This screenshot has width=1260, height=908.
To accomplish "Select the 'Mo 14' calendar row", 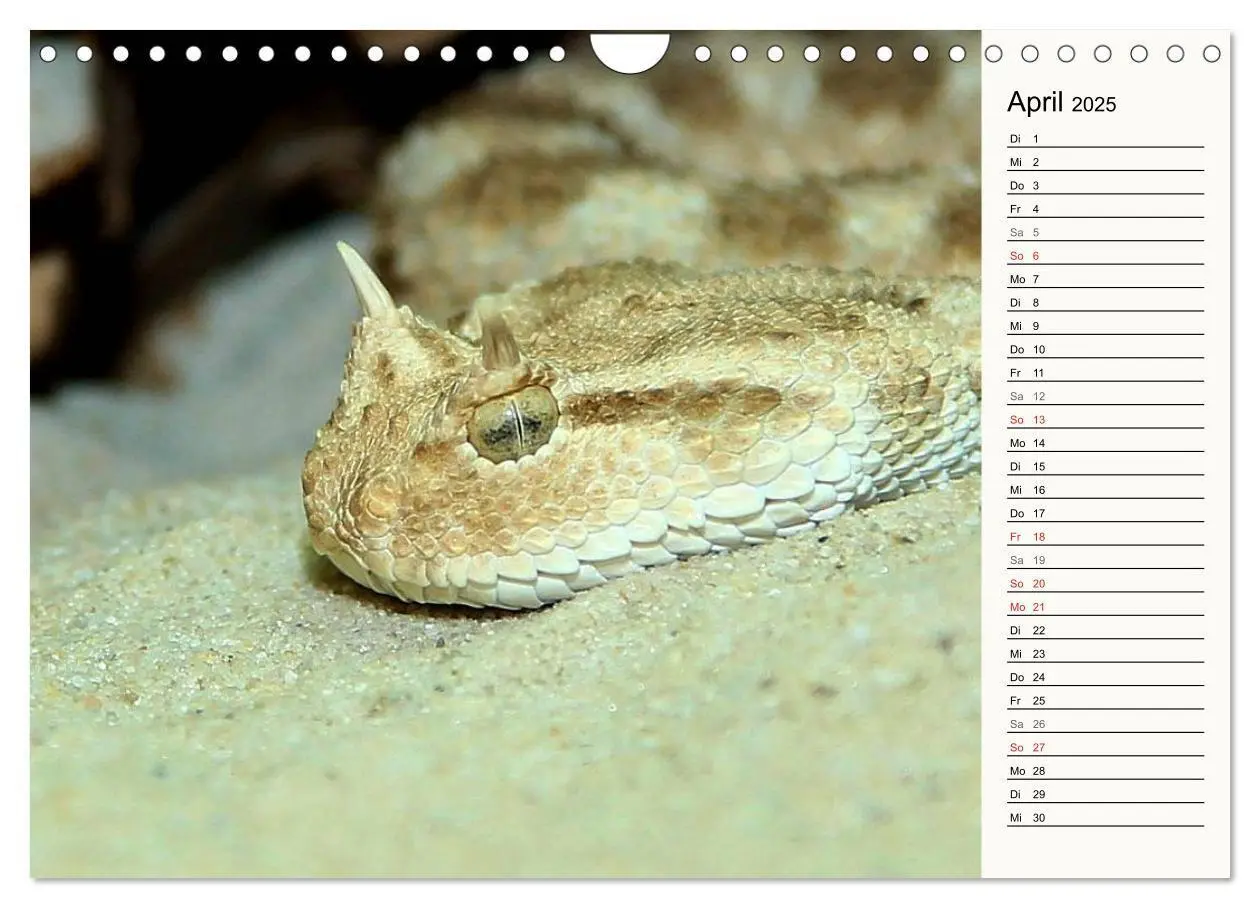I will [1105, 443].
